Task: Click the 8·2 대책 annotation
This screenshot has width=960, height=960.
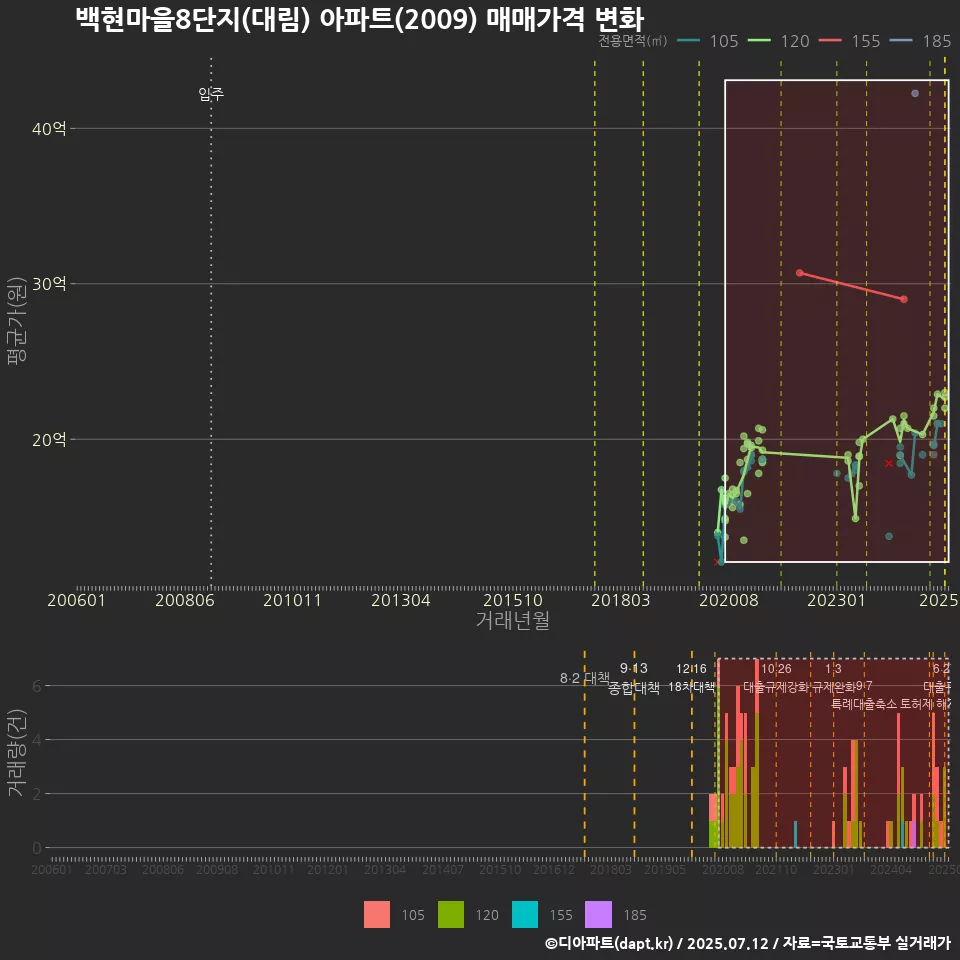Action: [x=585, y=678]
